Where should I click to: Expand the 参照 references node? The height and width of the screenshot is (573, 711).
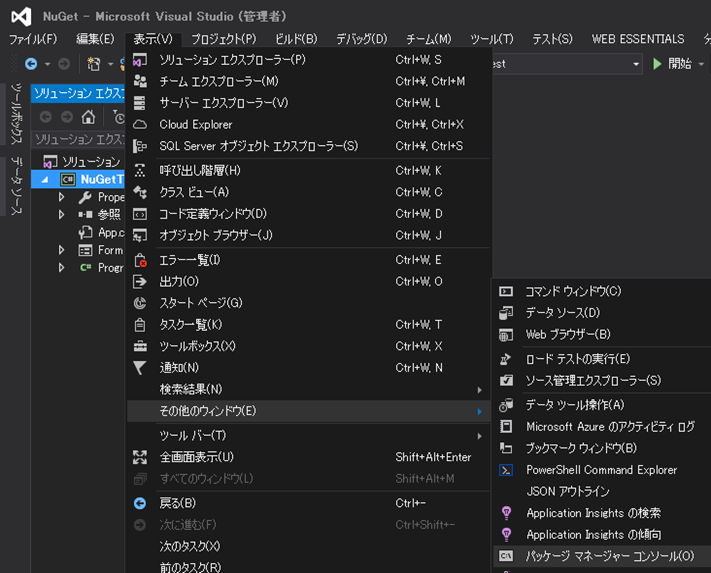(x=62, y=215)
